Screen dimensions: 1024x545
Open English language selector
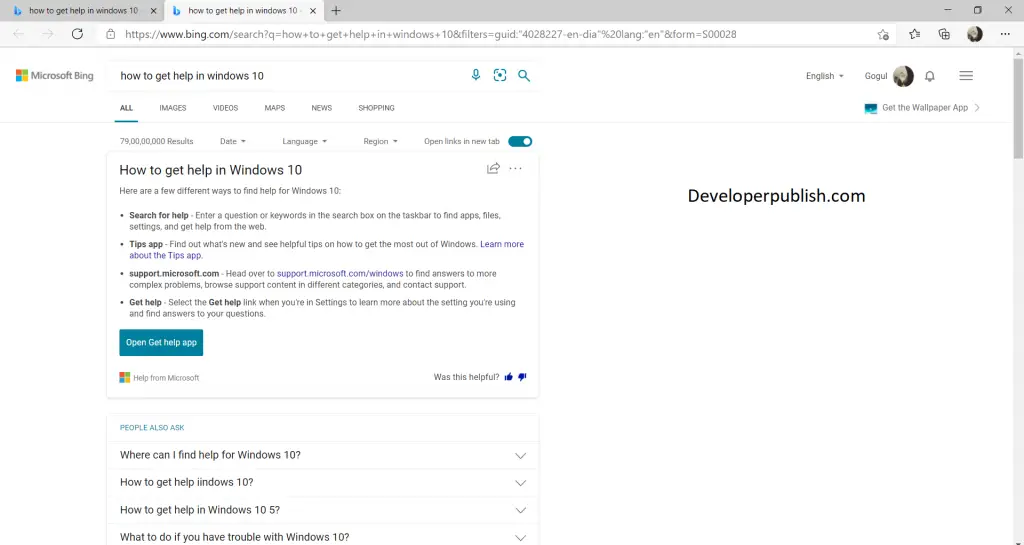pyautogui.click(x=825, y=76)
